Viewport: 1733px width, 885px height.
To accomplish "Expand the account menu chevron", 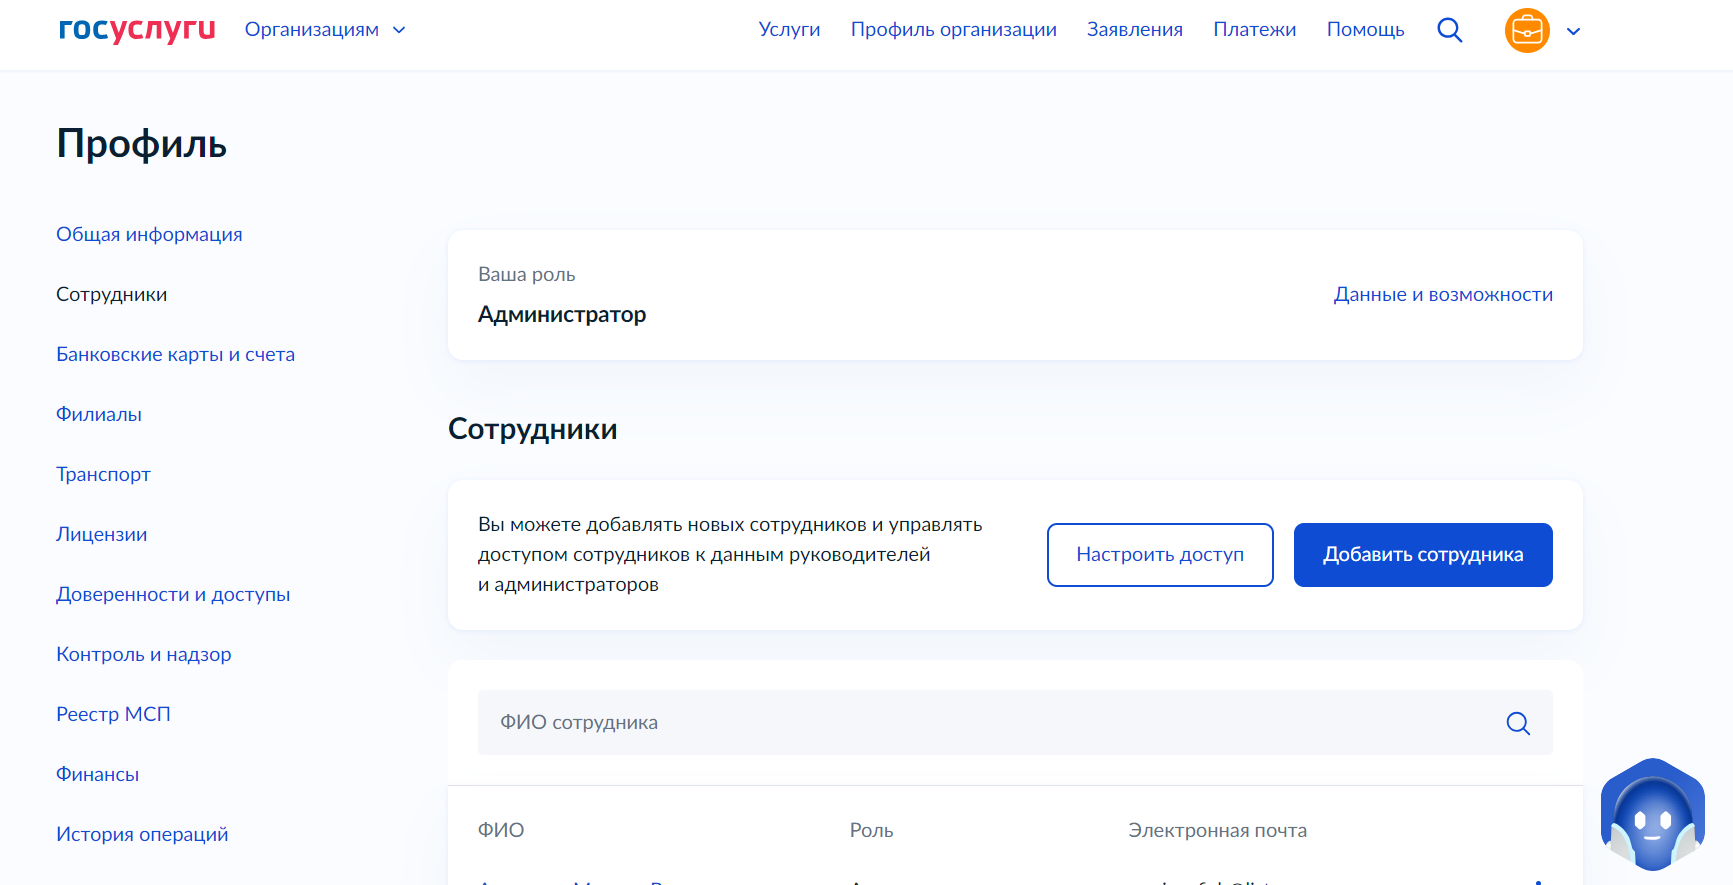I will [1573, 31].
